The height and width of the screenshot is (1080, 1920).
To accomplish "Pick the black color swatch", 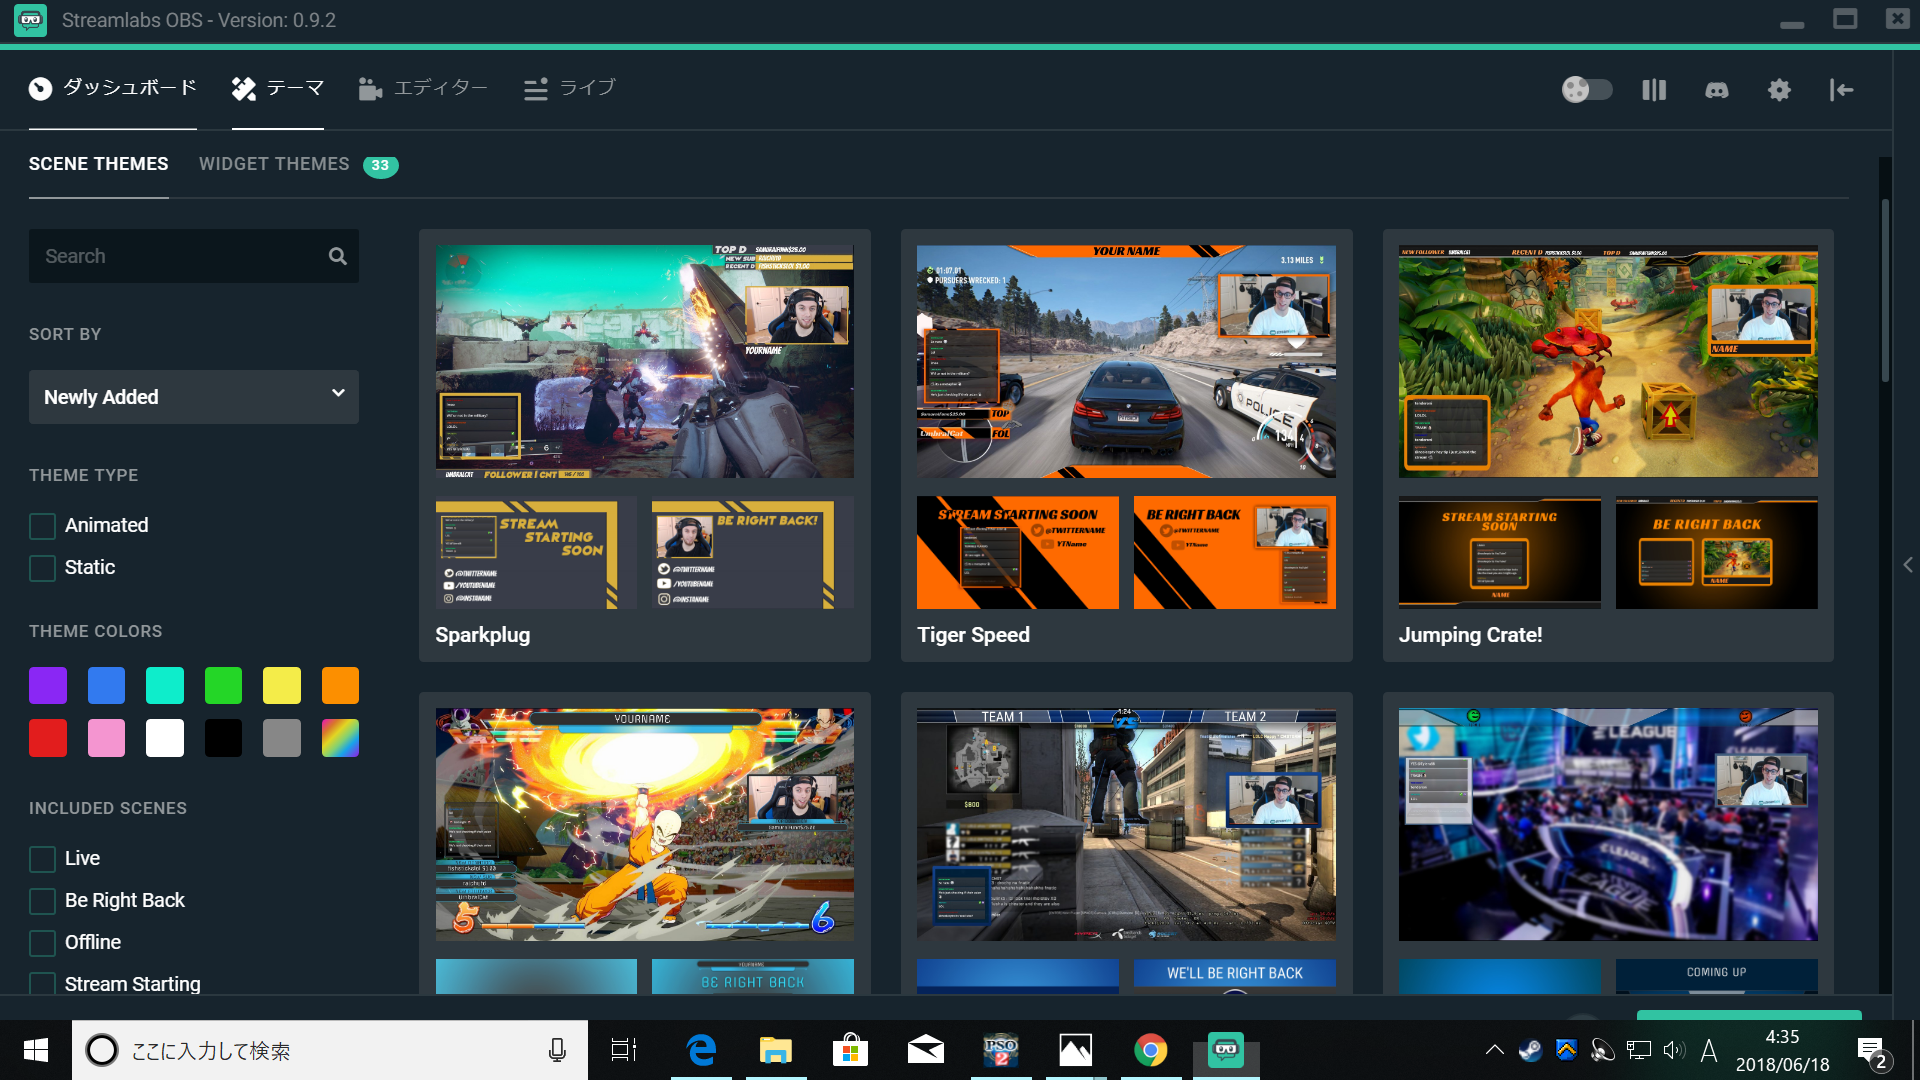I will pyautogui.click(x=223, y=738).
